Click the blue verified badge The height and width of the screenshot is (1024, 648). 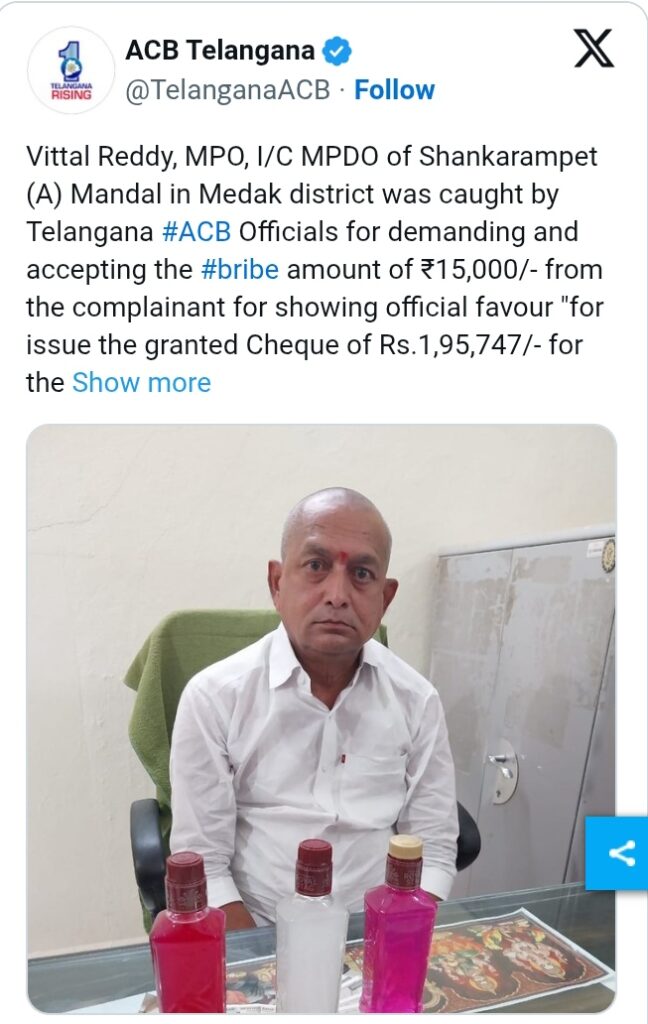pyautogui.click(x=338, y=51)
